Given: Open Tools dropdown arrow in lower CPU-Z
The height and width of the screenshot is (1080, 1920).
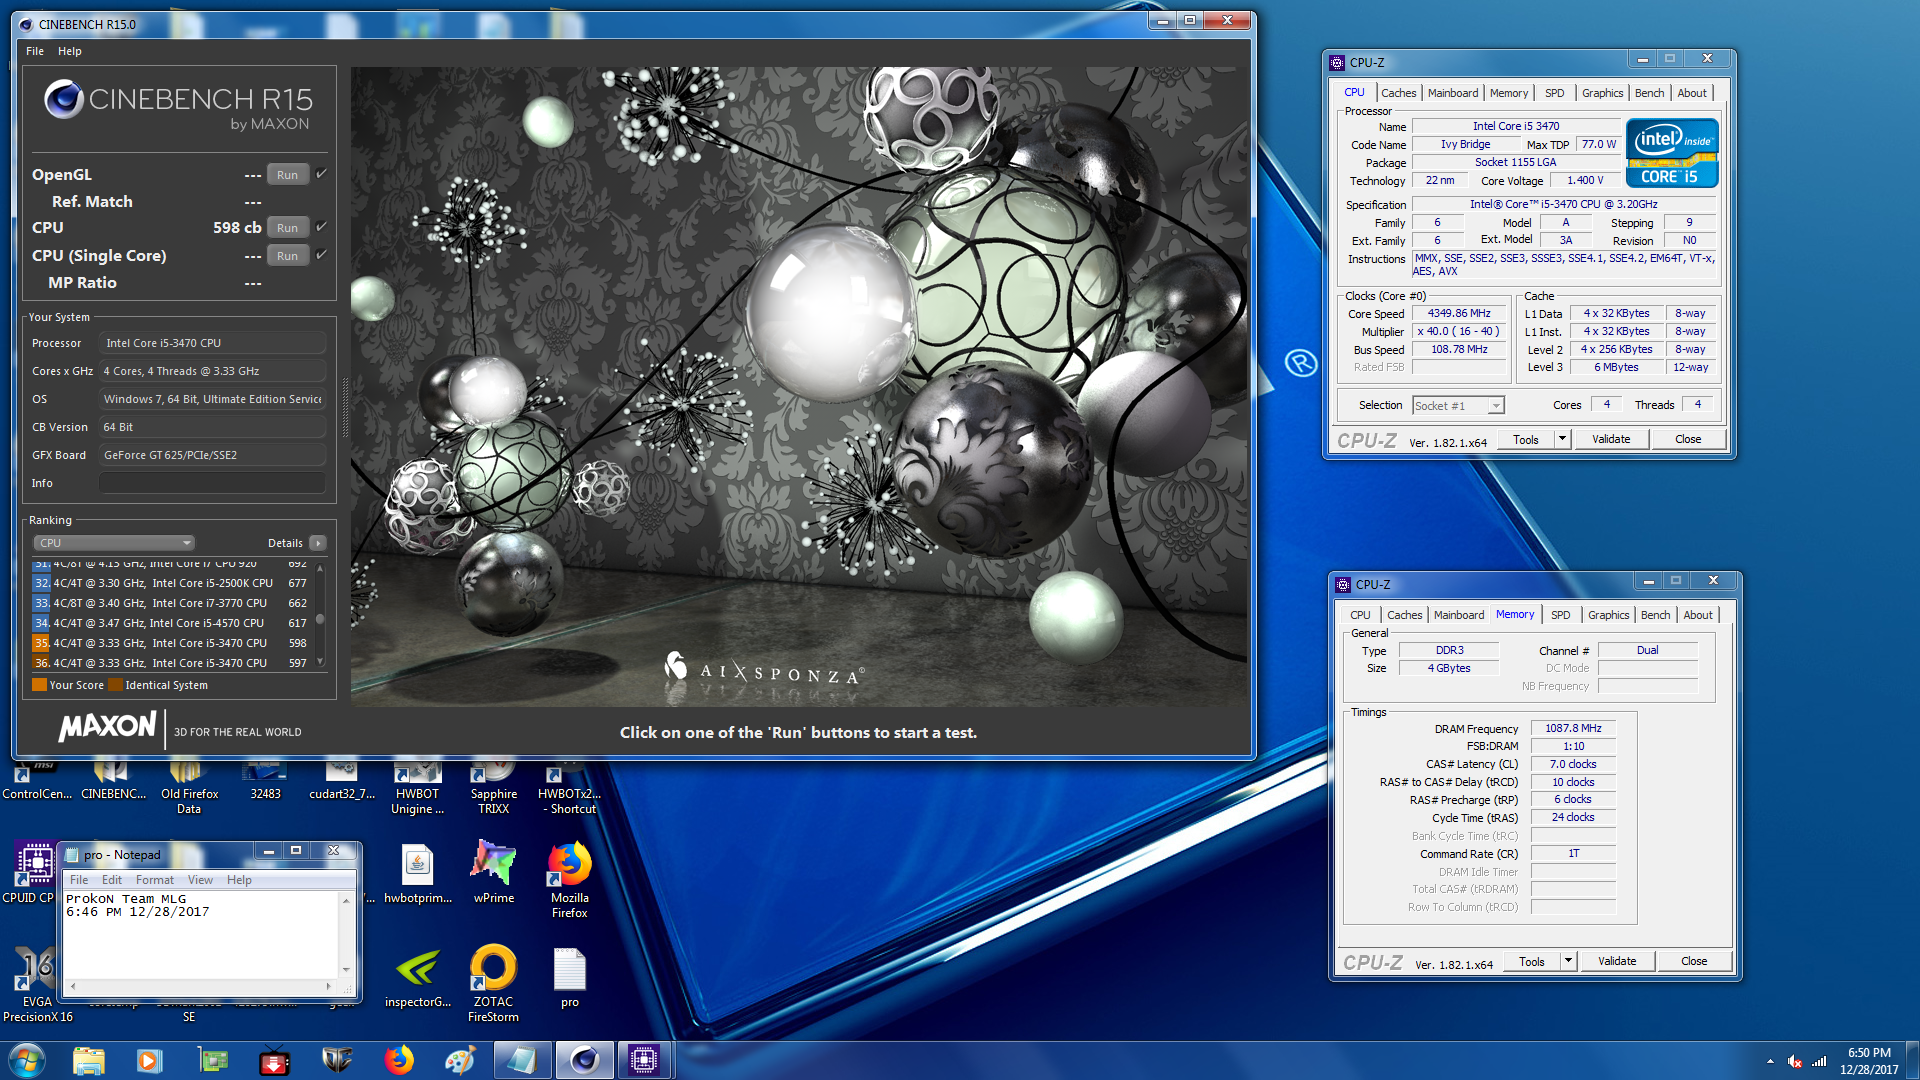Looking at the screenshot, I should (1568, 961).
